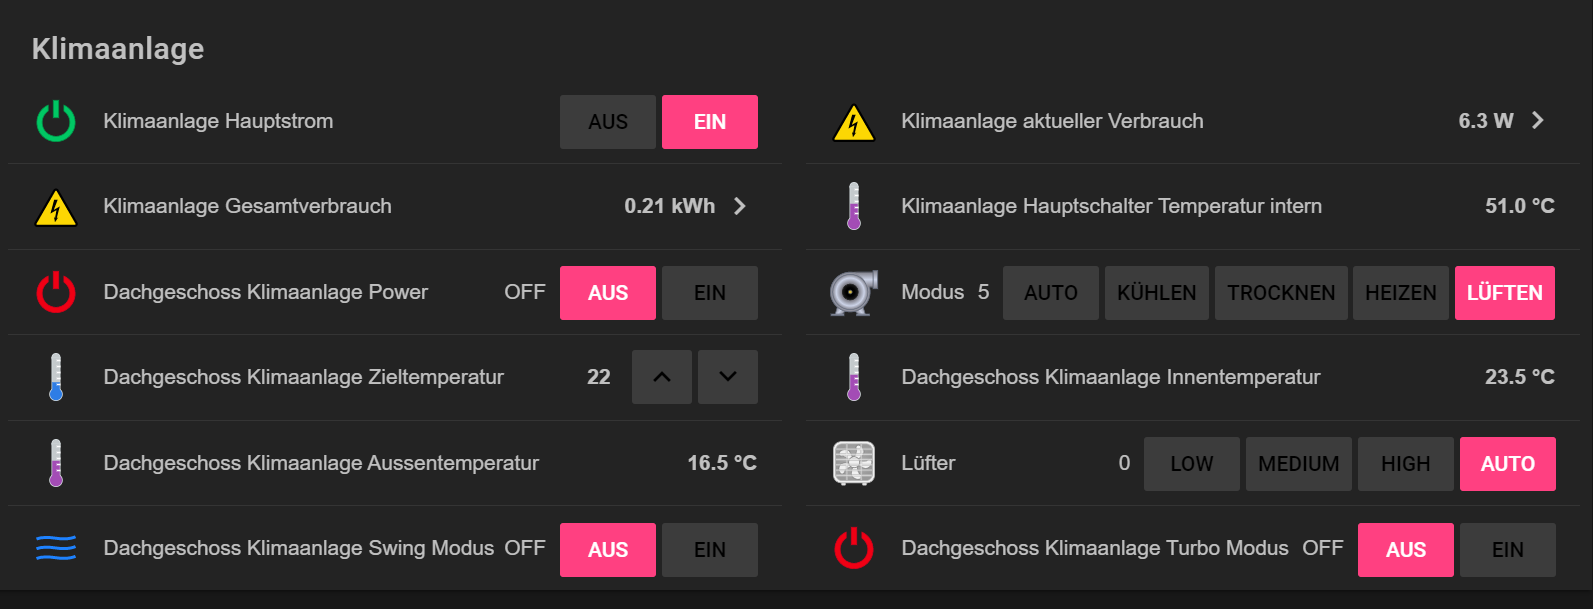Switch Dachgeschoss Klimaanlage Power to EIN
This screenshot has height=609, width=1593.
coord(710,293)
